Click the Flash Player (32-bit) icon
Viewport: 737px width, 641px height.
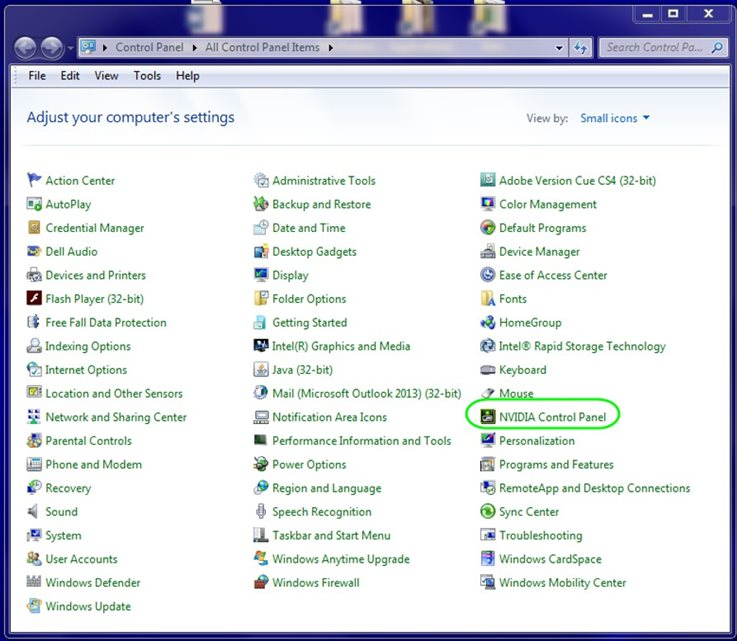34,298
